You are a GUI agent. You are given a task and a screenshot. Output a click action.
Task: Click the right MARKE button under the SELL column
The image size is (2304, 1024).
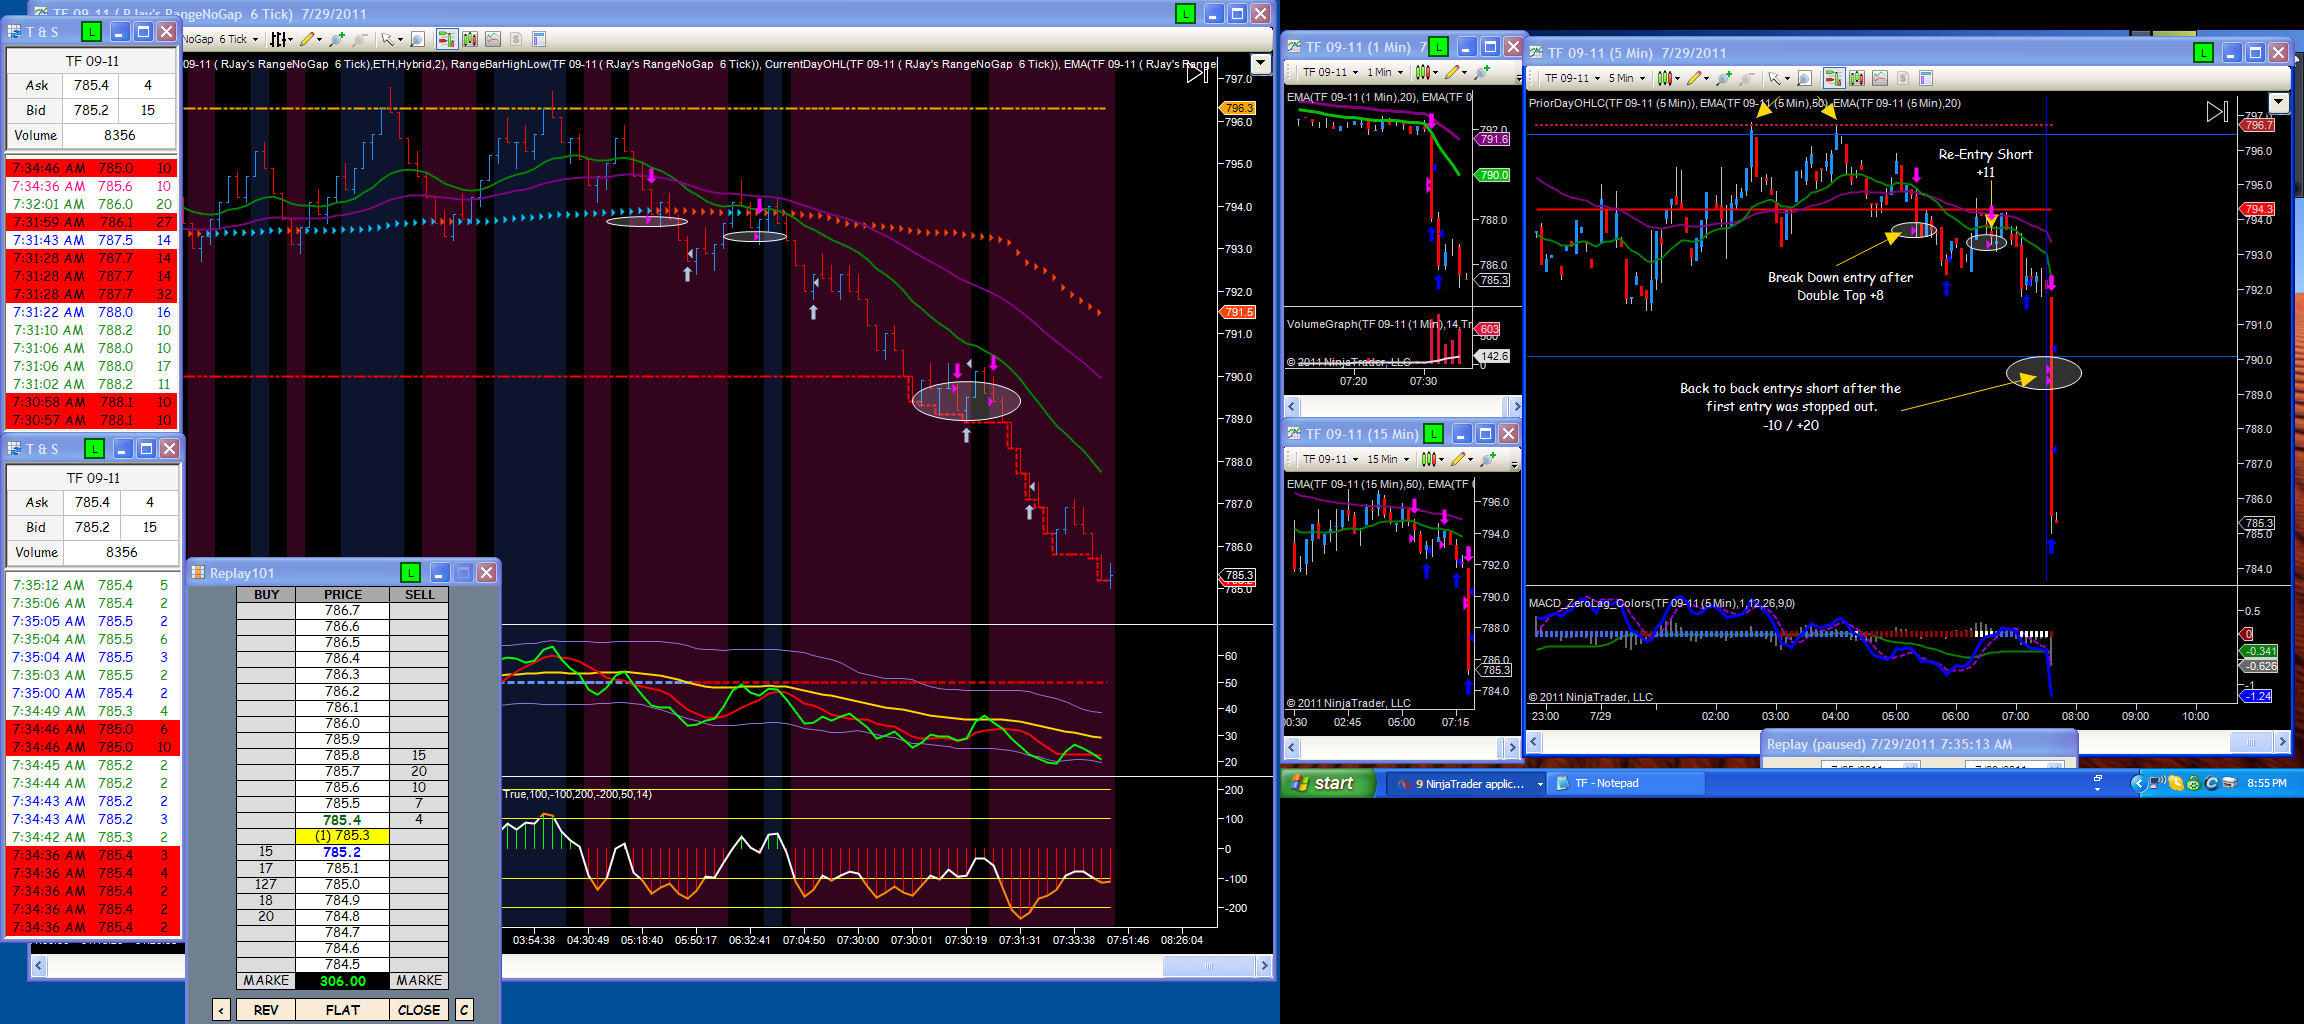(x=419, y=981)
